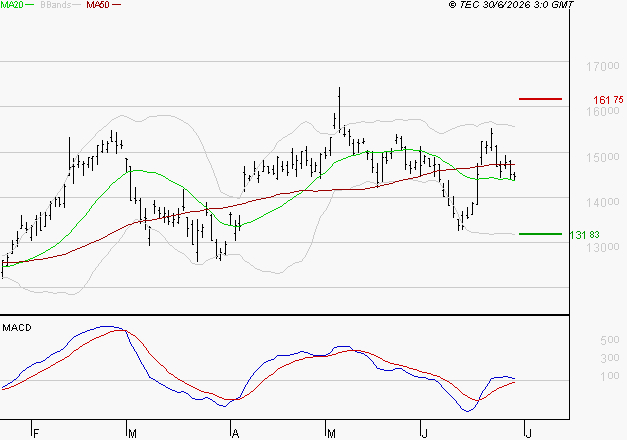Viewport: 627px width, 440px height.
Task: Click the F month label on the time axis
Action: (x=36, y=434)
